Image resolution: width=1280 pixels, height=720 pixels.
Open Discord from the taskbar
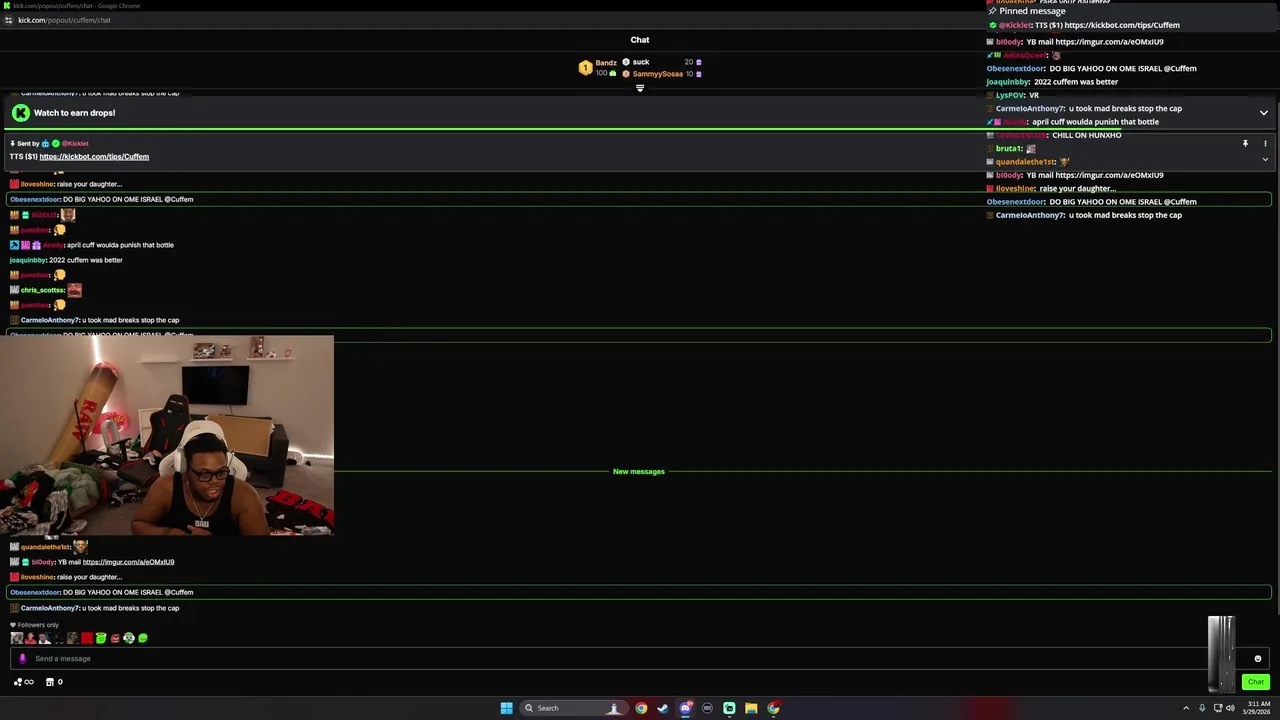(685, 708)
